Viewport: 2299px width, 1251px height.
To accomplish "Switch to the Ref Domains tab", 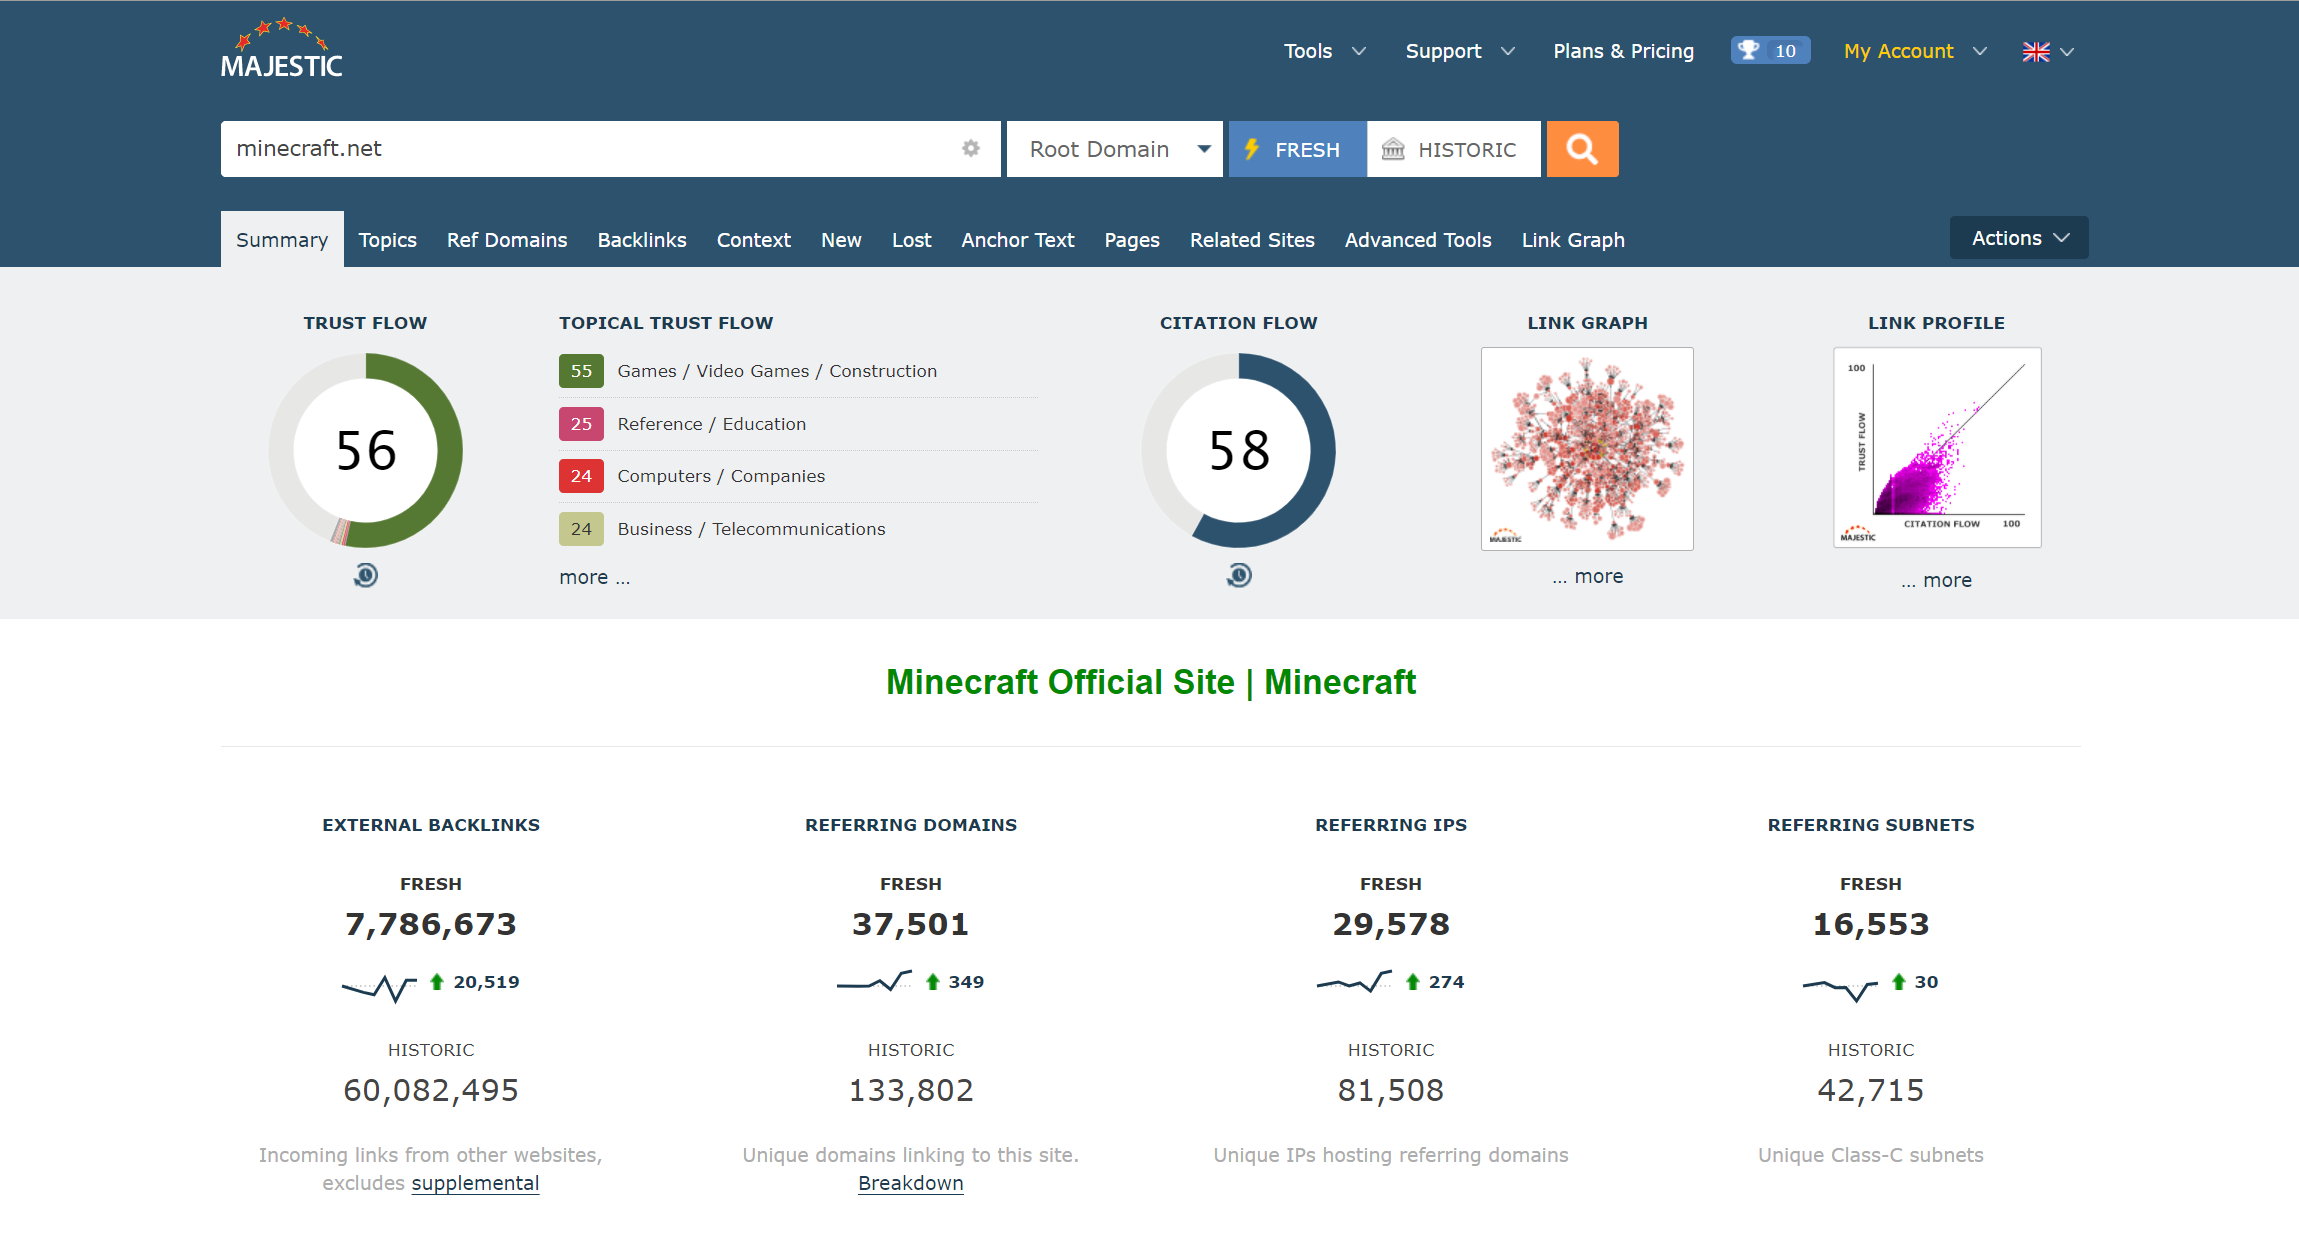I will coord(507,240).
